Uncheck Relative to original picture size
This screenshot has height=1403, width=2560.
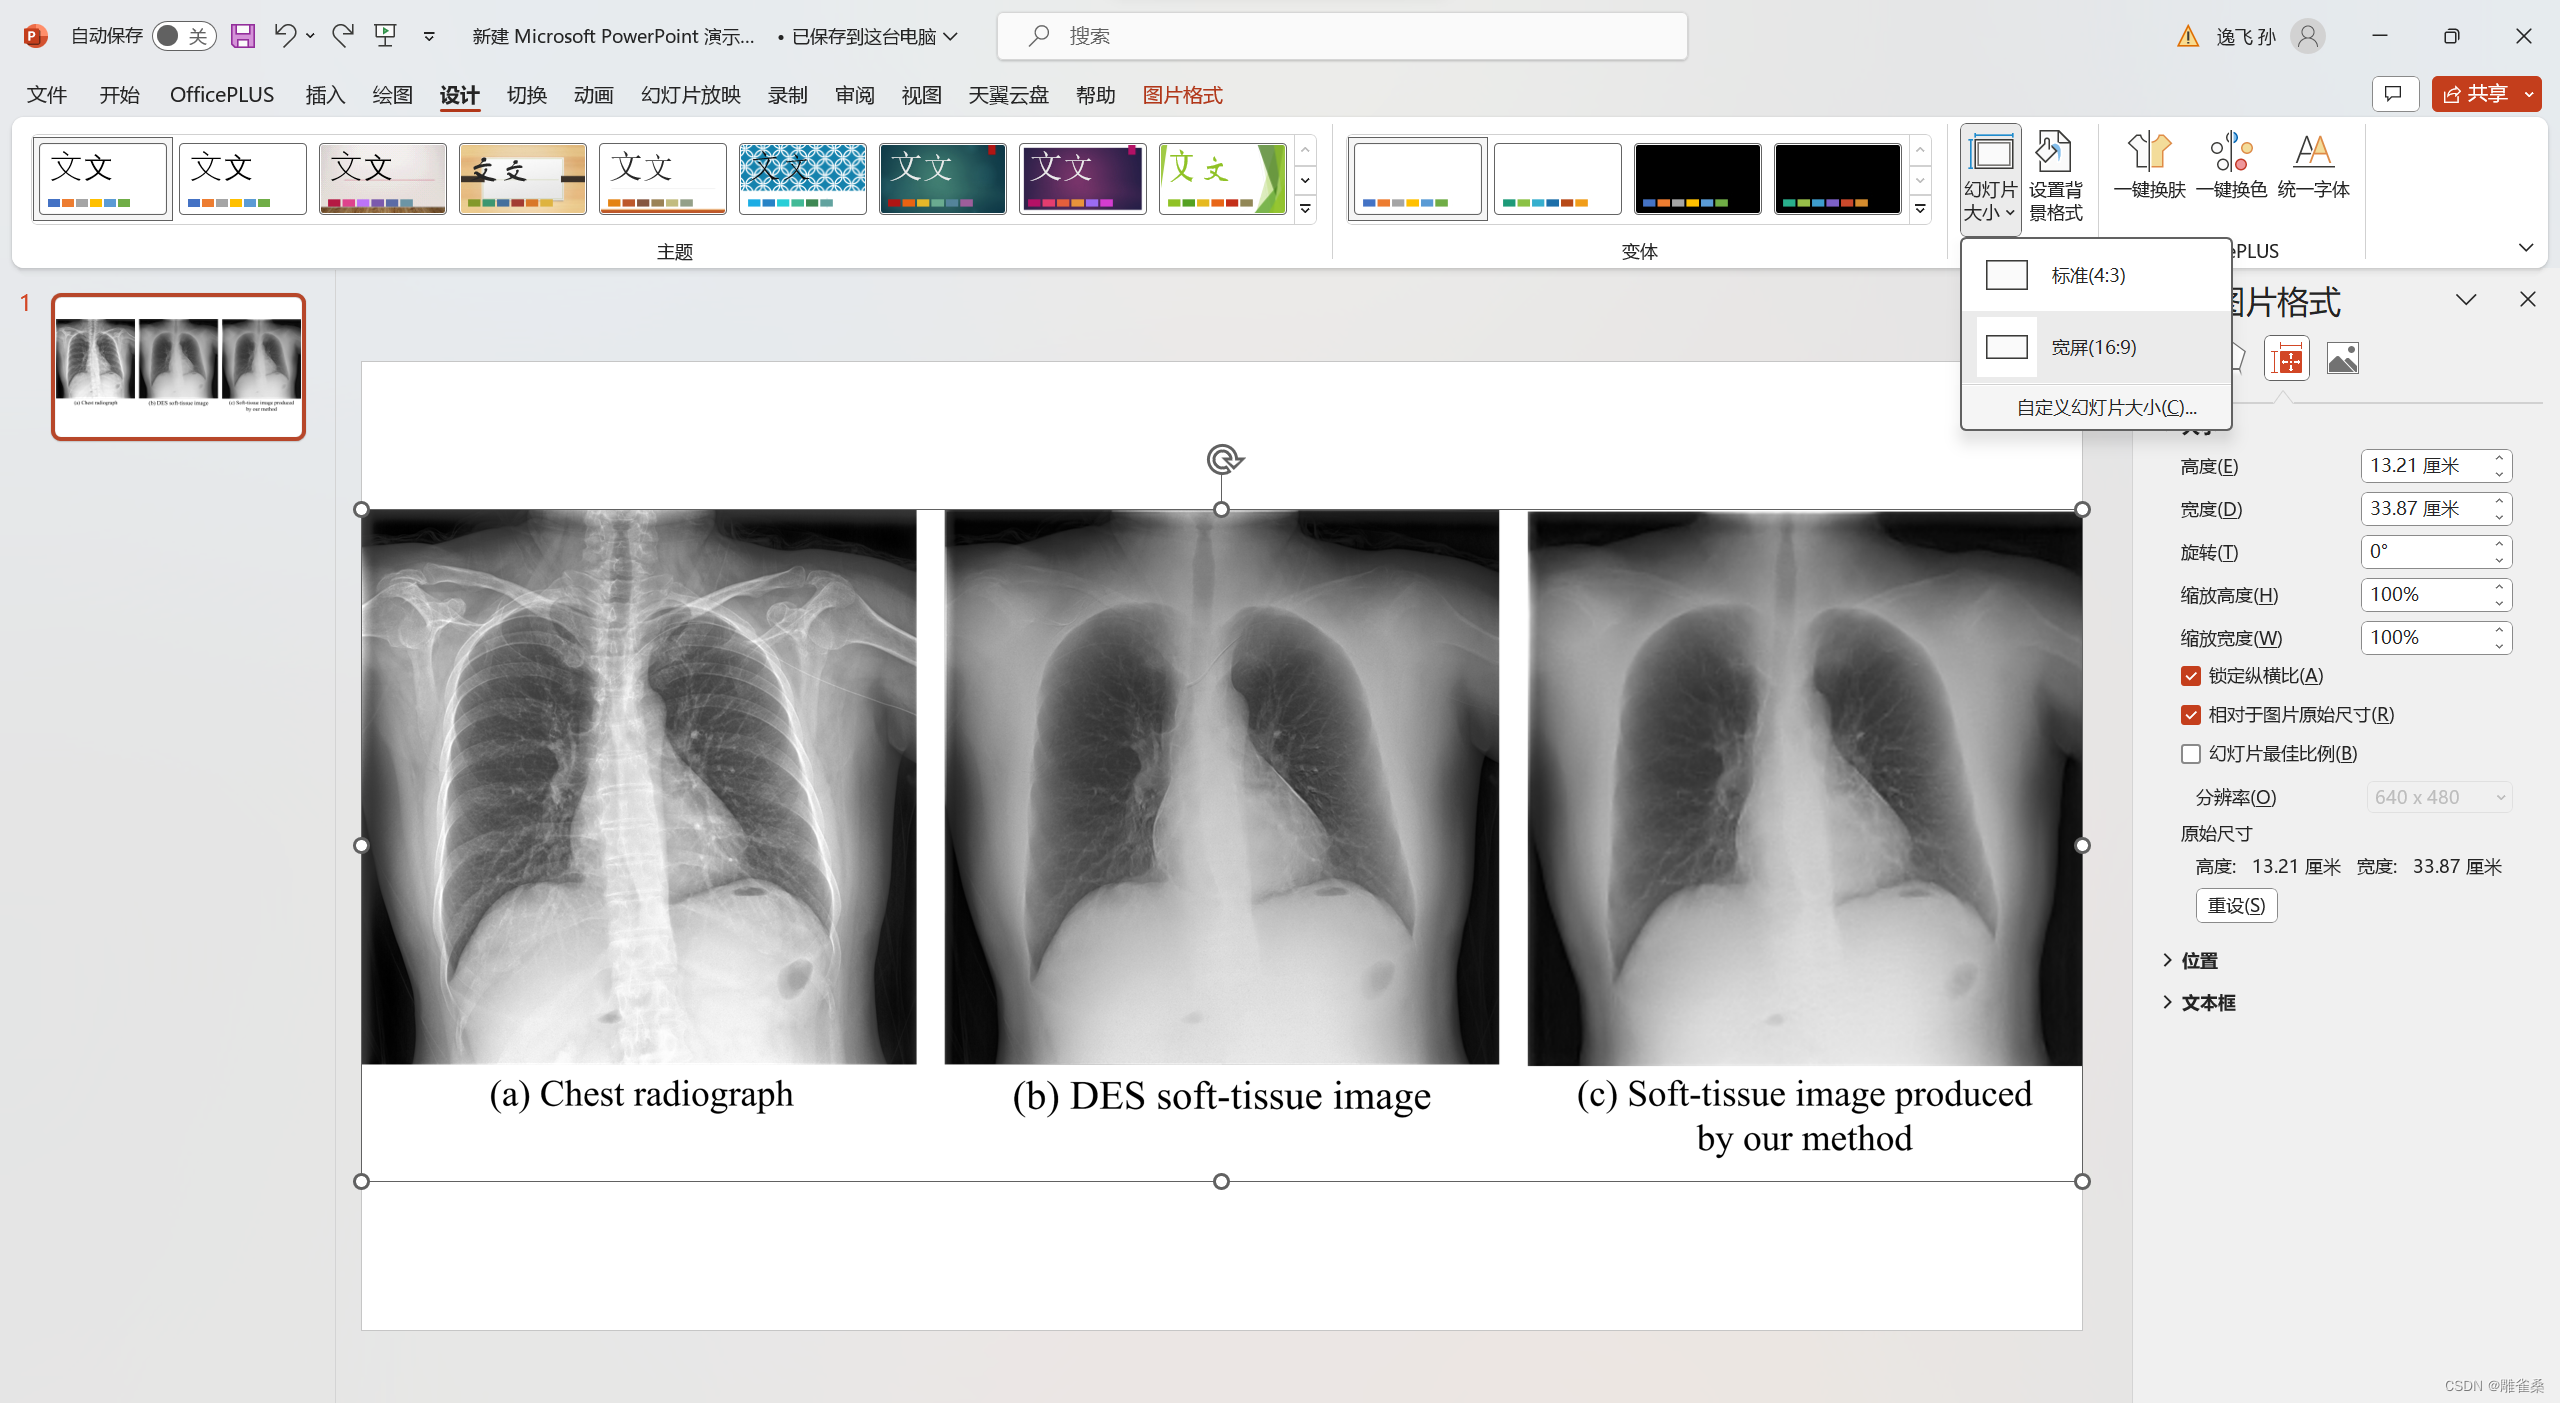pyautogui.click(x=2191, y=715)
